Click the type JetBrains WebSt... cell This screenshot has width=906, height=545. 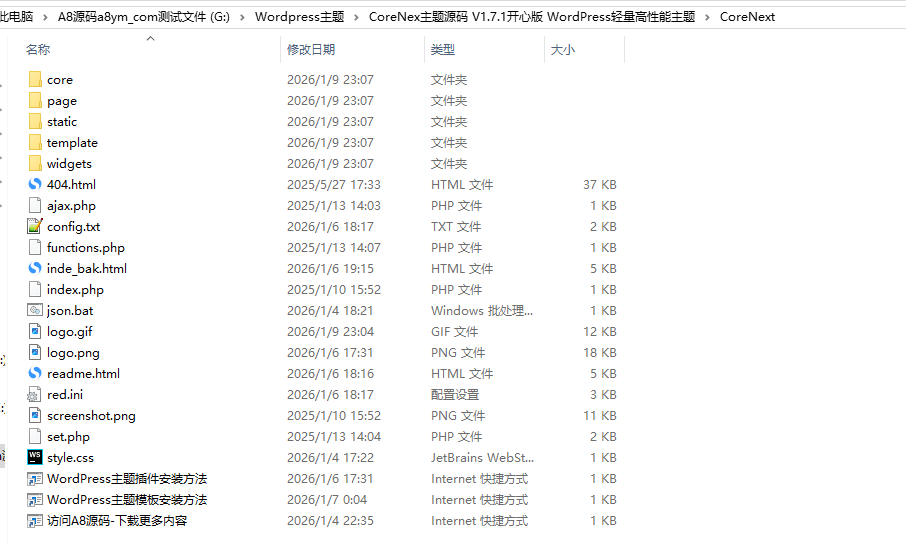click(482, 458)
